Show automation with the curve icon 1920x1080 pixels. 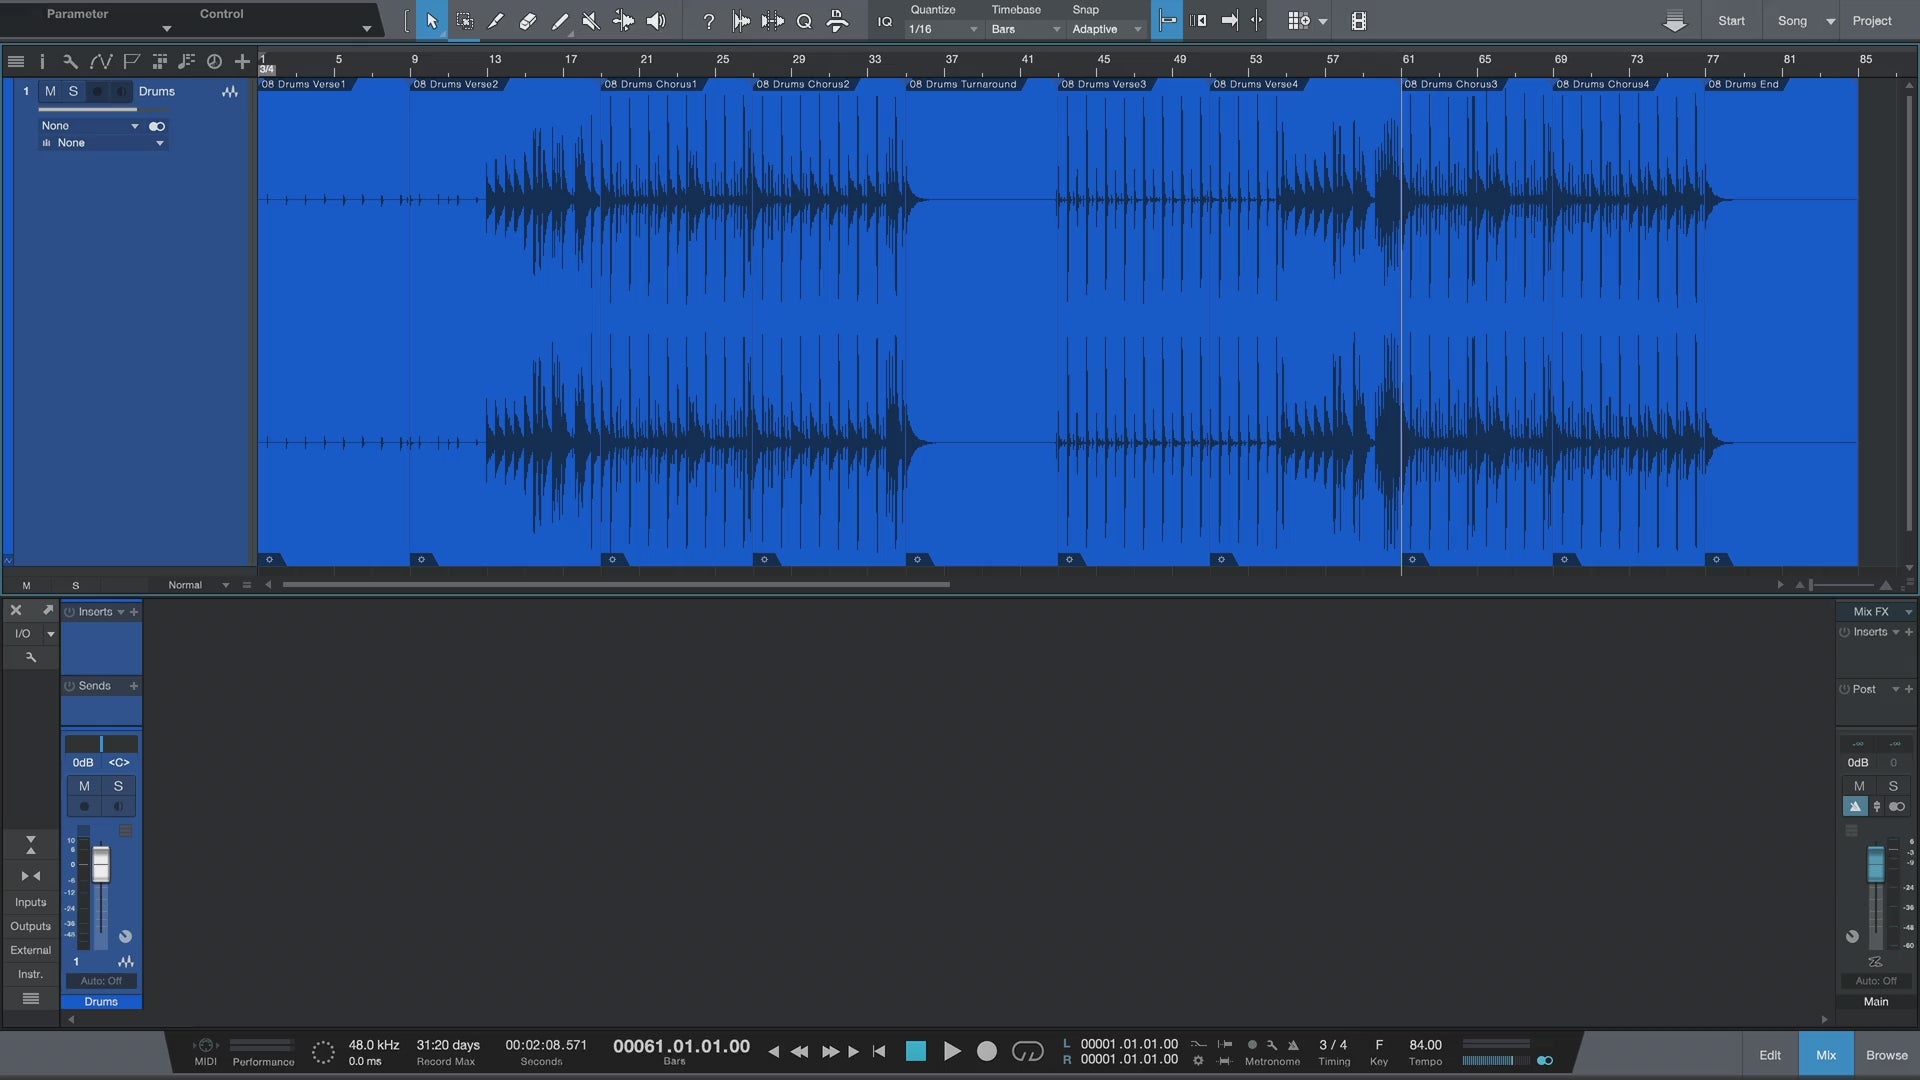pyautogui.click(x=100, y=62)
